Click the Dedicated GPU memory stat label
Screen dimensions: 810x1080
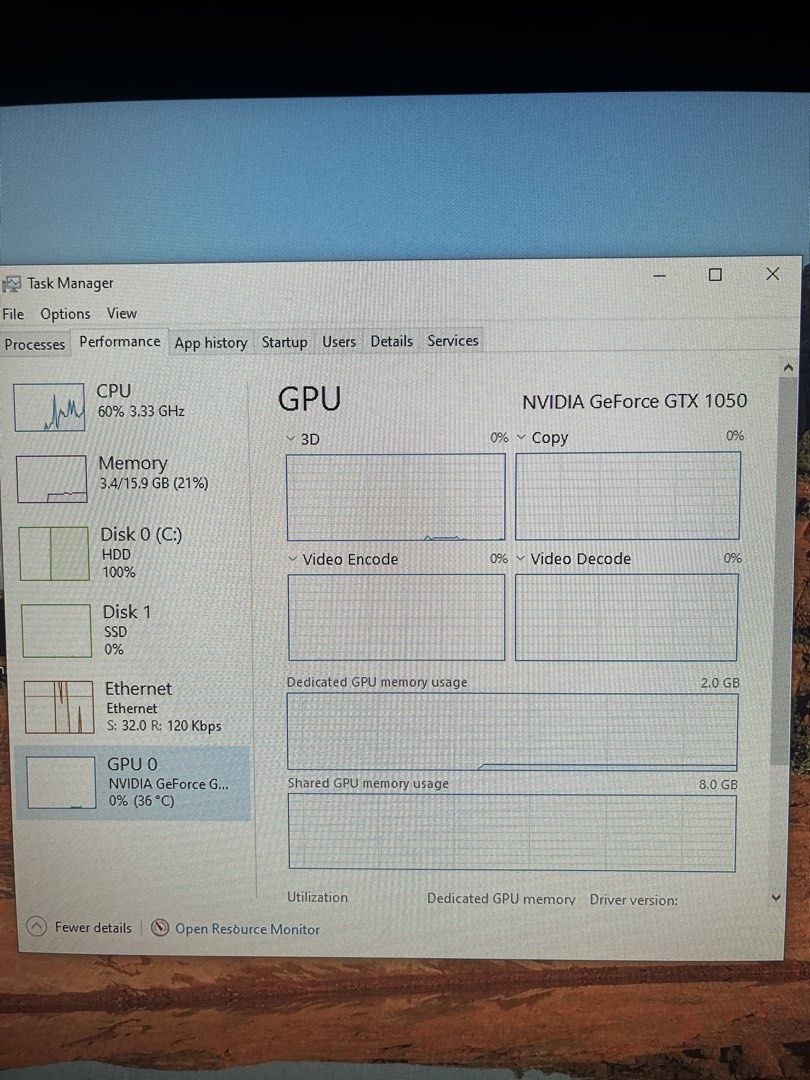(501, 898)
